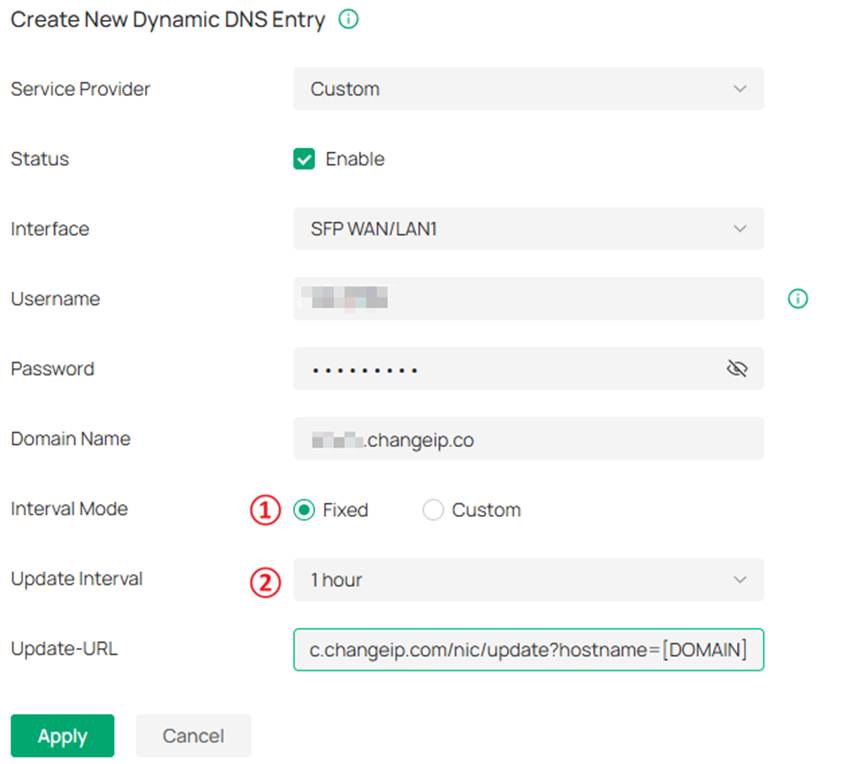Click the info icon beside the page title
Viewport: 864px width, 764px height.
point(348,19)
